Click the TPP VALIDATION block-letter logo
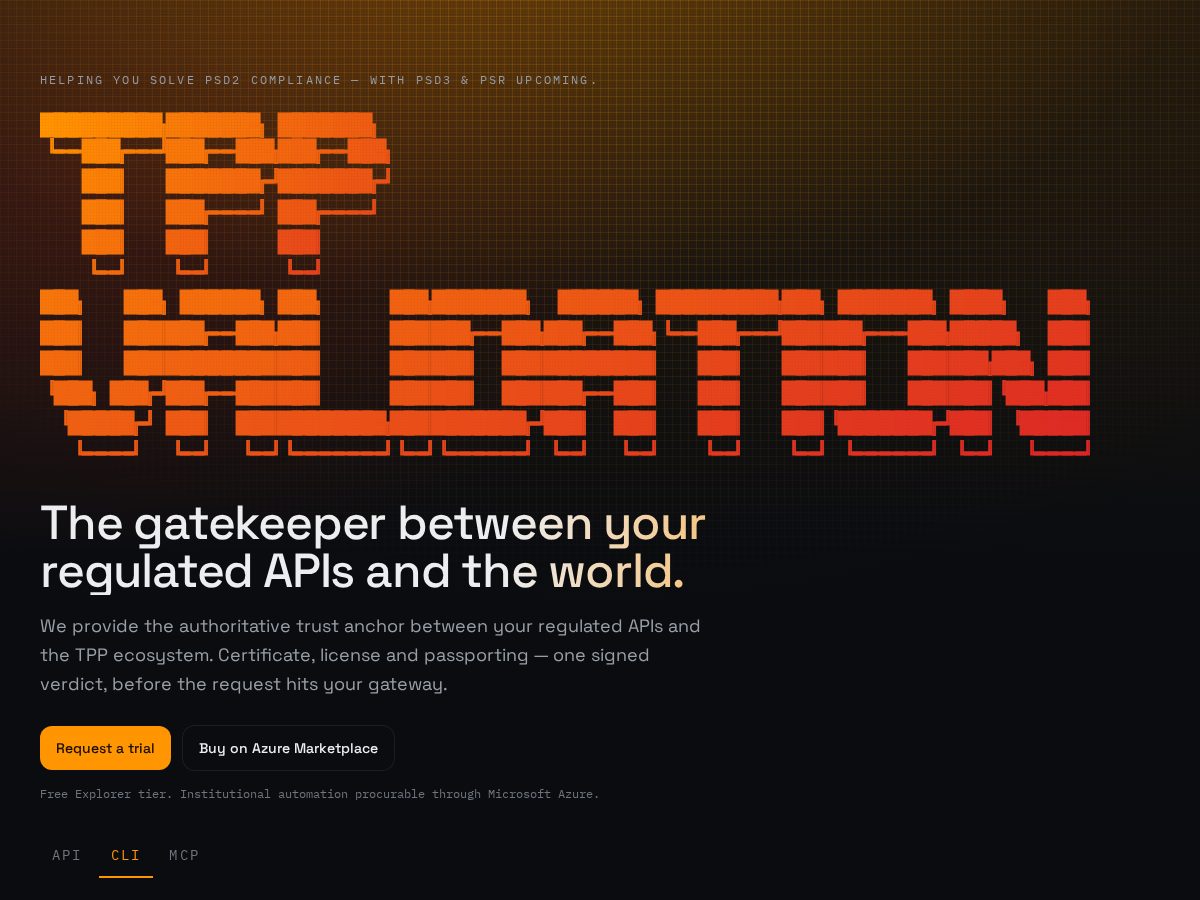Screen dimensions: 1200x900 point(565,284)
